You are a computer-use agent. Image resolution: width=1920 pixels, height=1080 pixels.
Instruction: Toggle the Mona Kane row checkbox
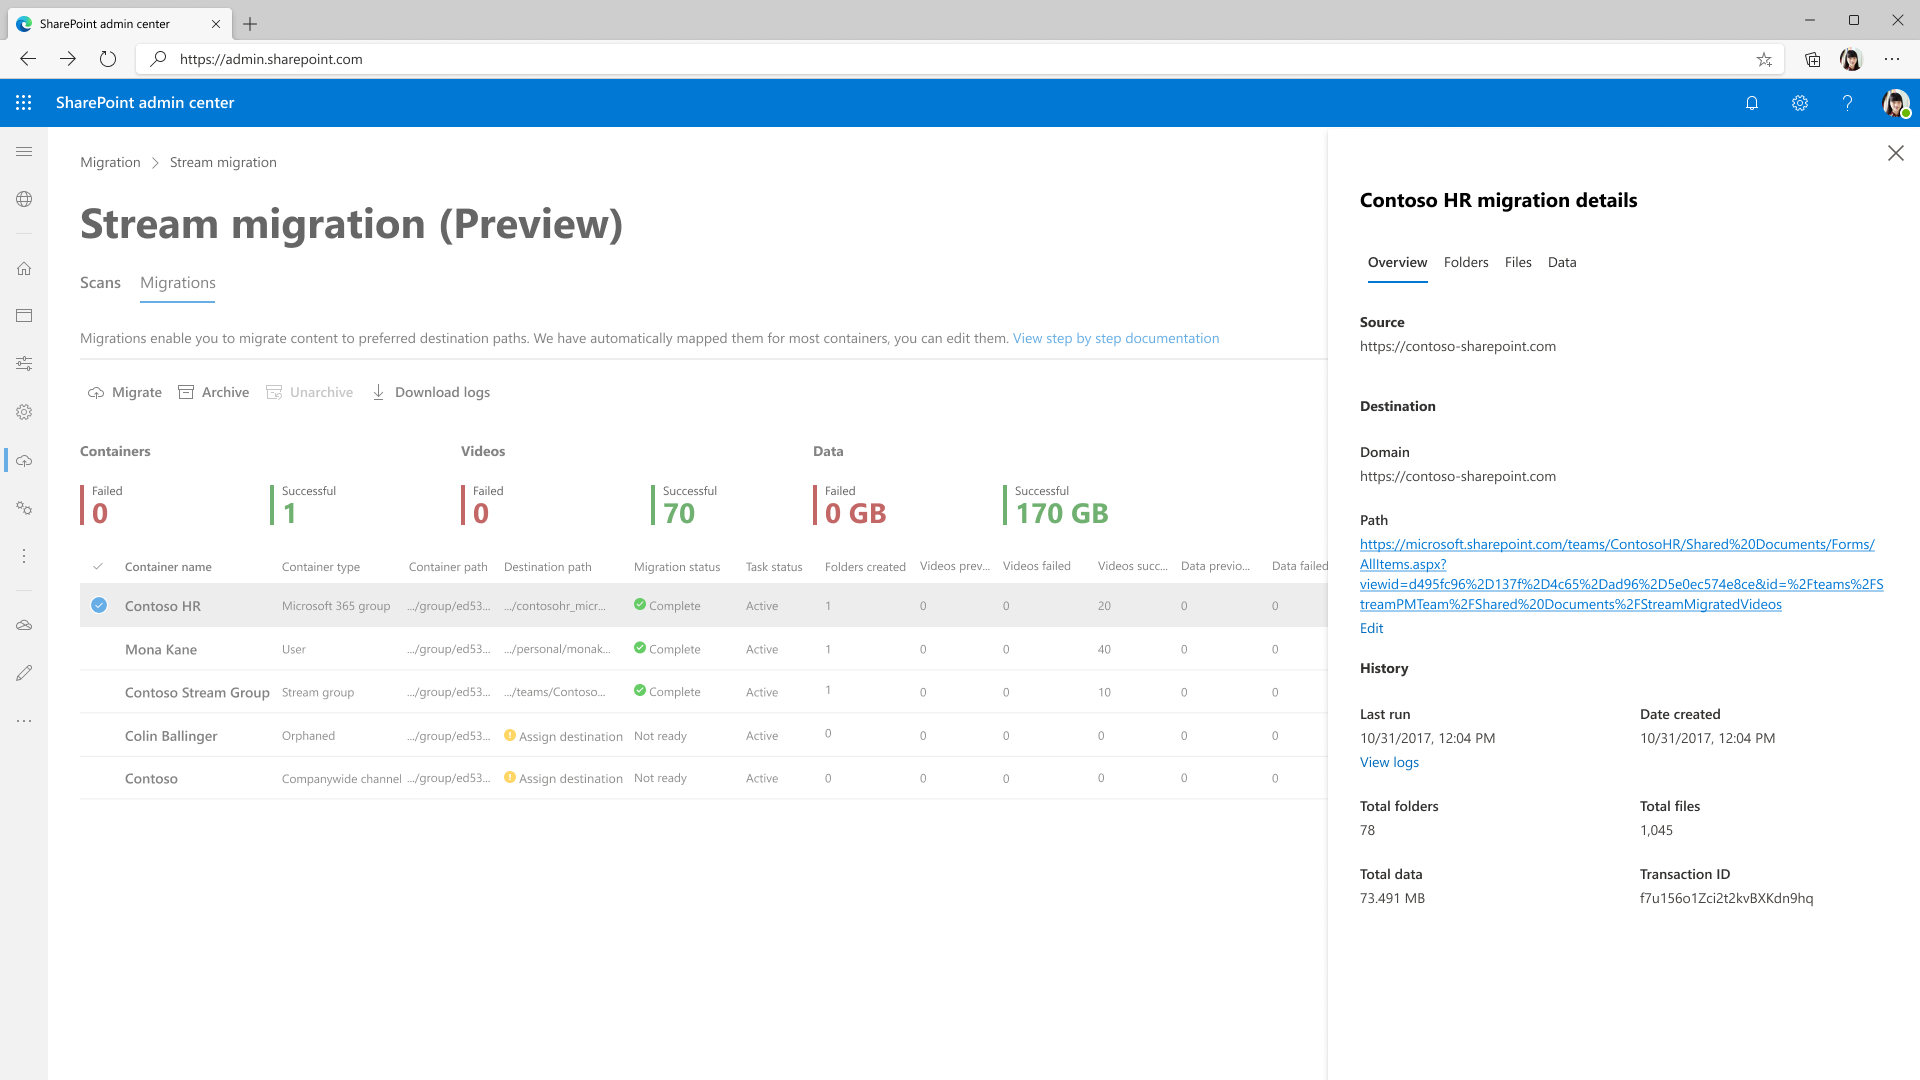99,649
